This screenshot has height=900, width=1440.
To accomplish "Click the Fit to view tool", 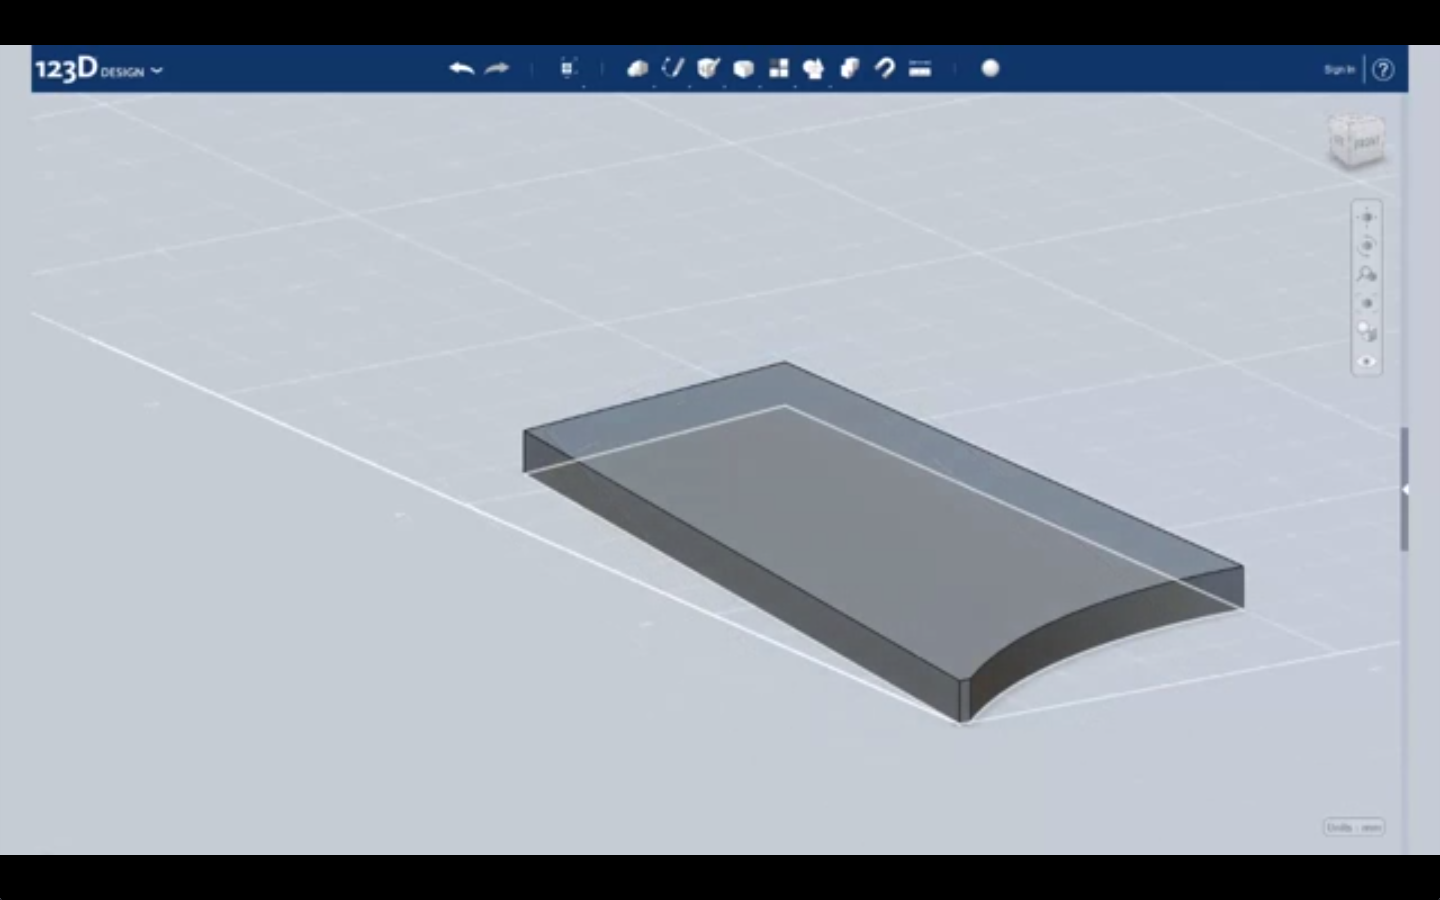I will coord(1367,304).
